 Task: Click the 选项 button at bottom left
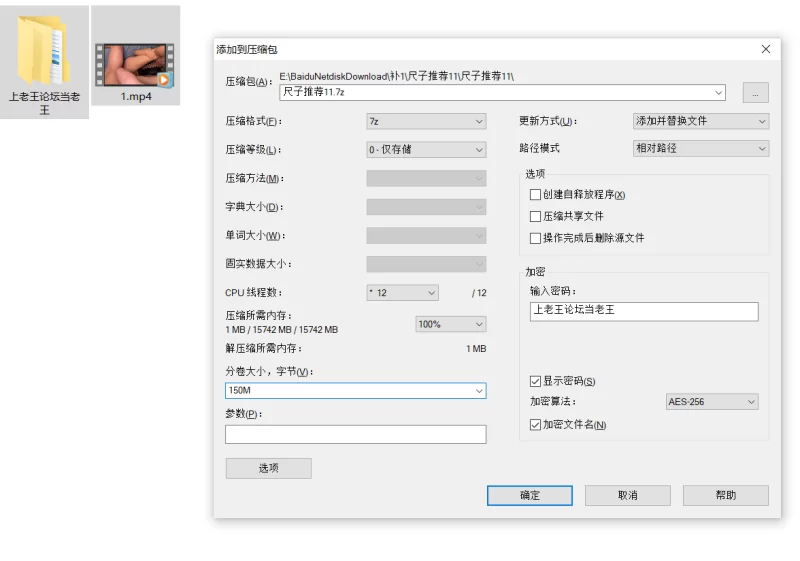(x=268, y=468)
